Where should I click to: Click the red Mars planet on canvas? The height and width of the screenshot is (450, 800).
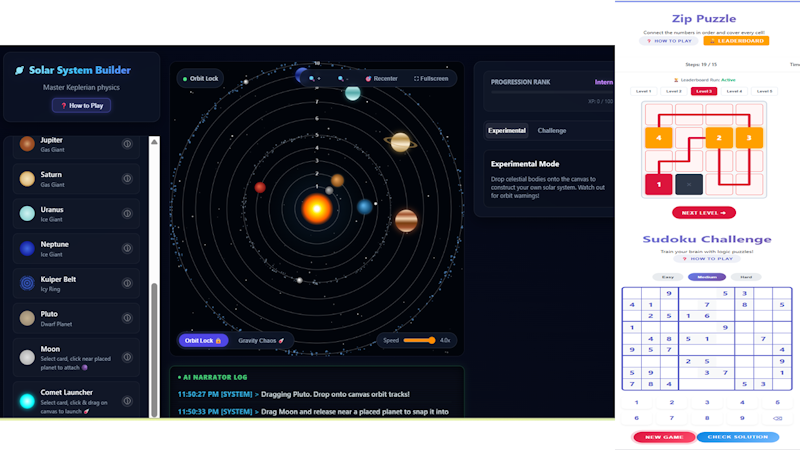coord(260,188)
